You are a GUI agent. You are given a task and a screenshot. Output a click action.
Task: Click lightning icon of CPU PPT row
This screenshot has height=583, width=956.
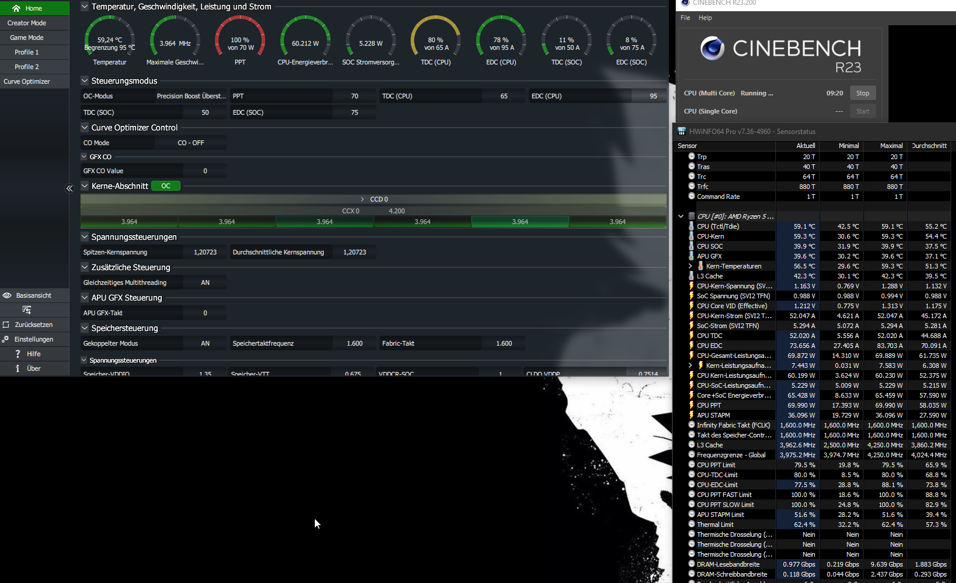click(x=691, y=405)
